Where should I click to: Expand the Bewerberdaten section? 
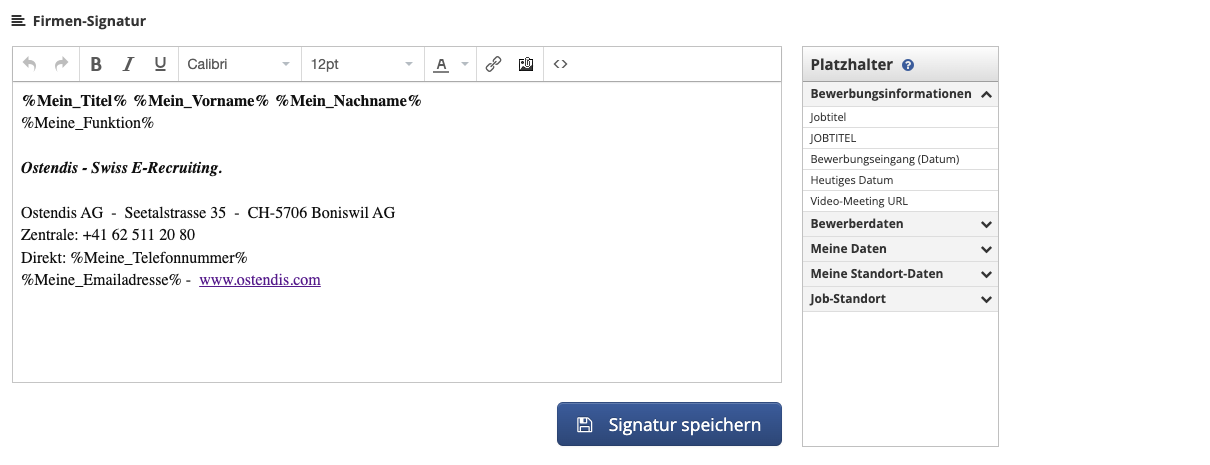(x=901, y=224)
